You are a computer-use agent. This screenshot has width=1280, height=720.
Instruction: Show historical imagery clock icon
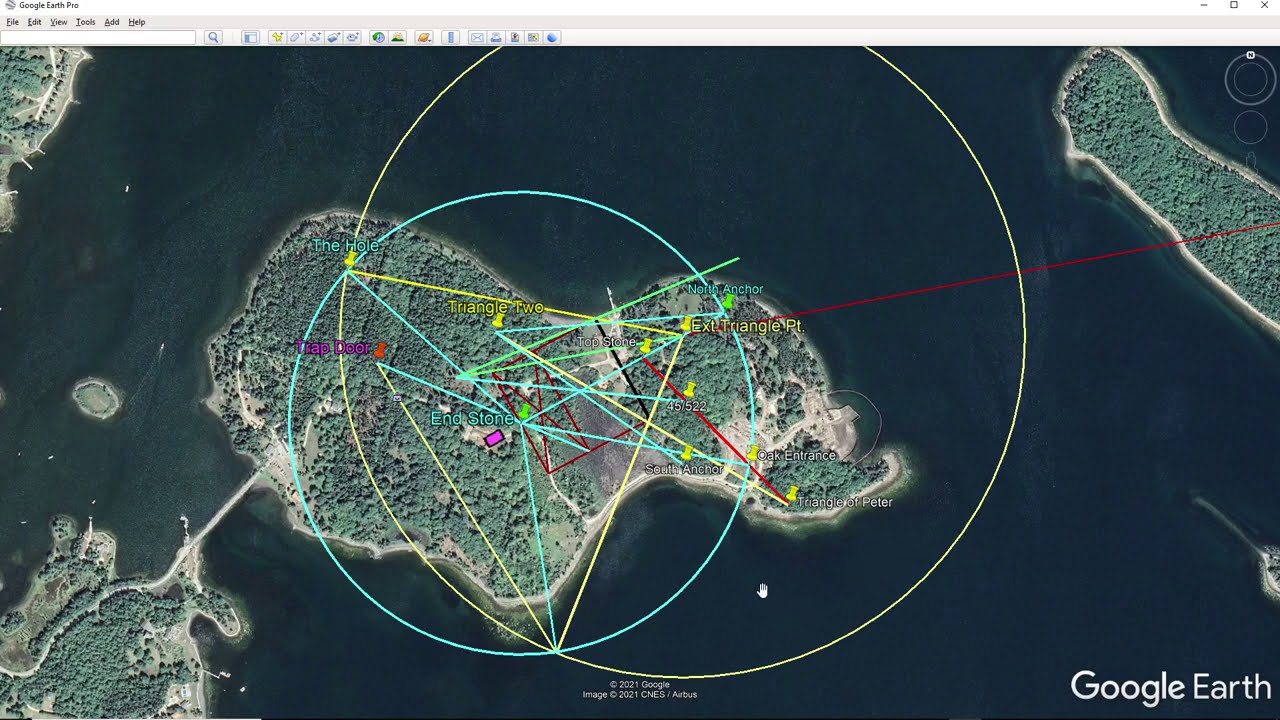point(378,37)
